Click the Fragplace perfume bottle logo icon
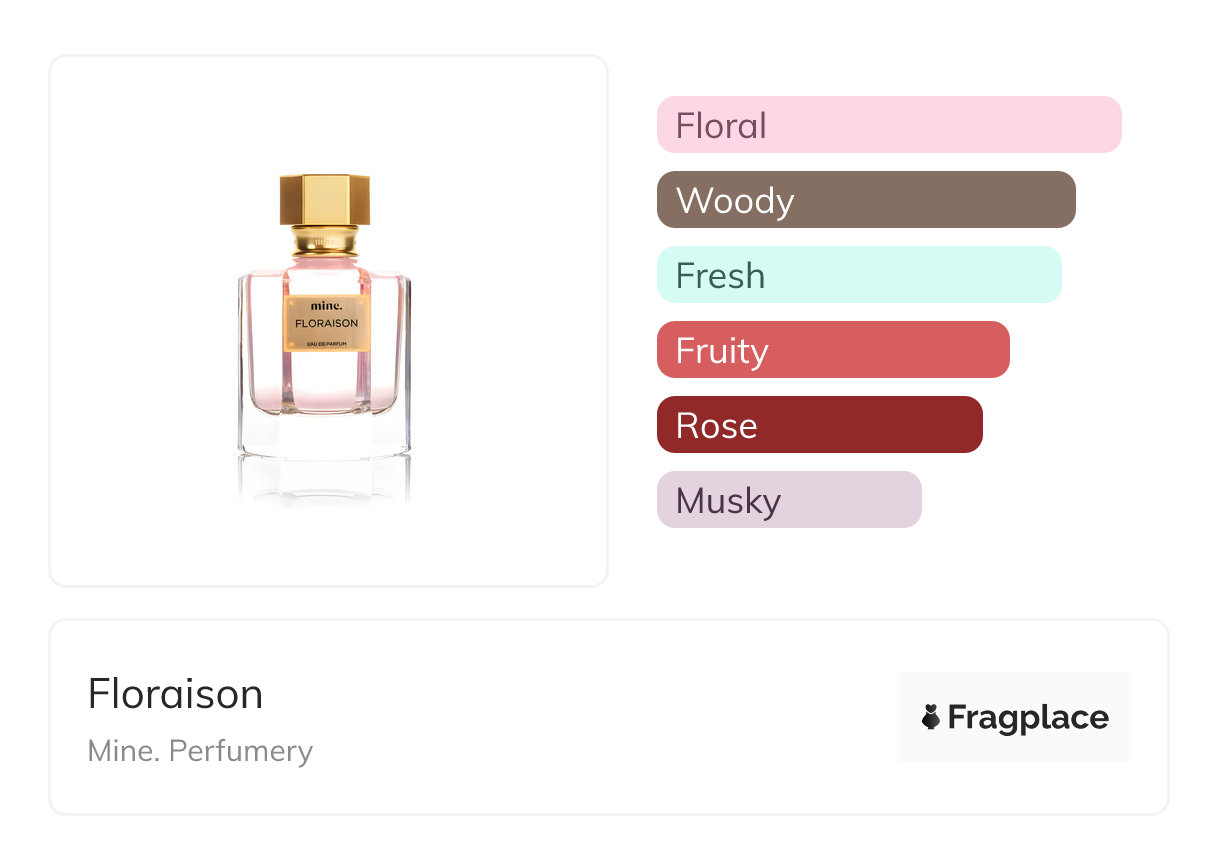The width and height of the screenshot is (1218, 864). (x=931, y=717)
